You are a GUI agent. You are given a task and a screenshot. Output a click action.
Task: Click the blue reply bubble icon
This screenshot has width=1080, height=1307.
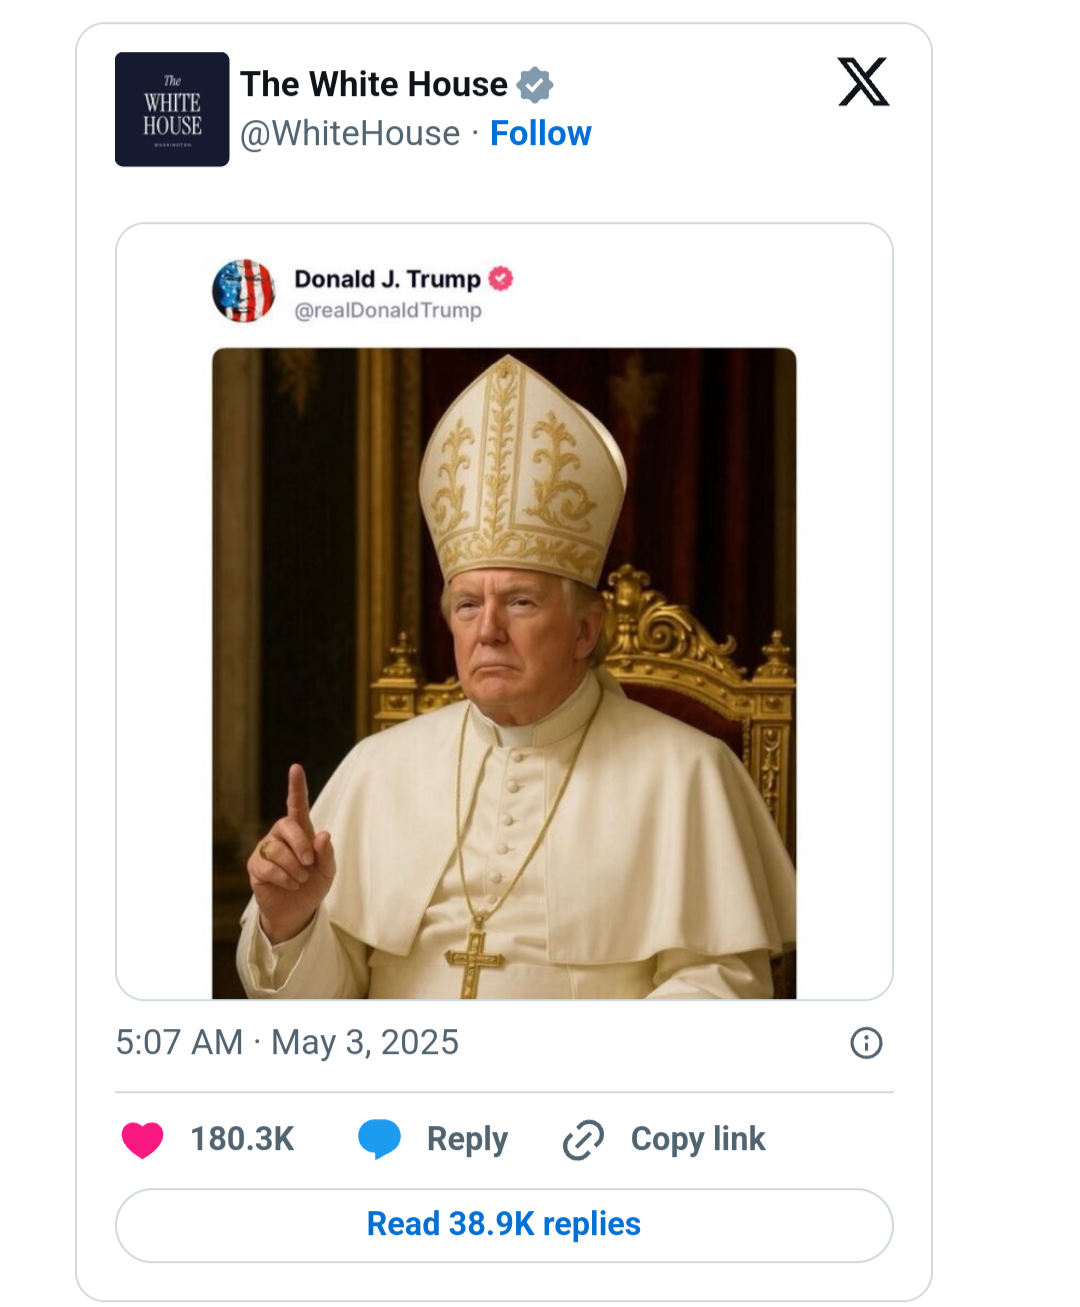(379, 1139)
